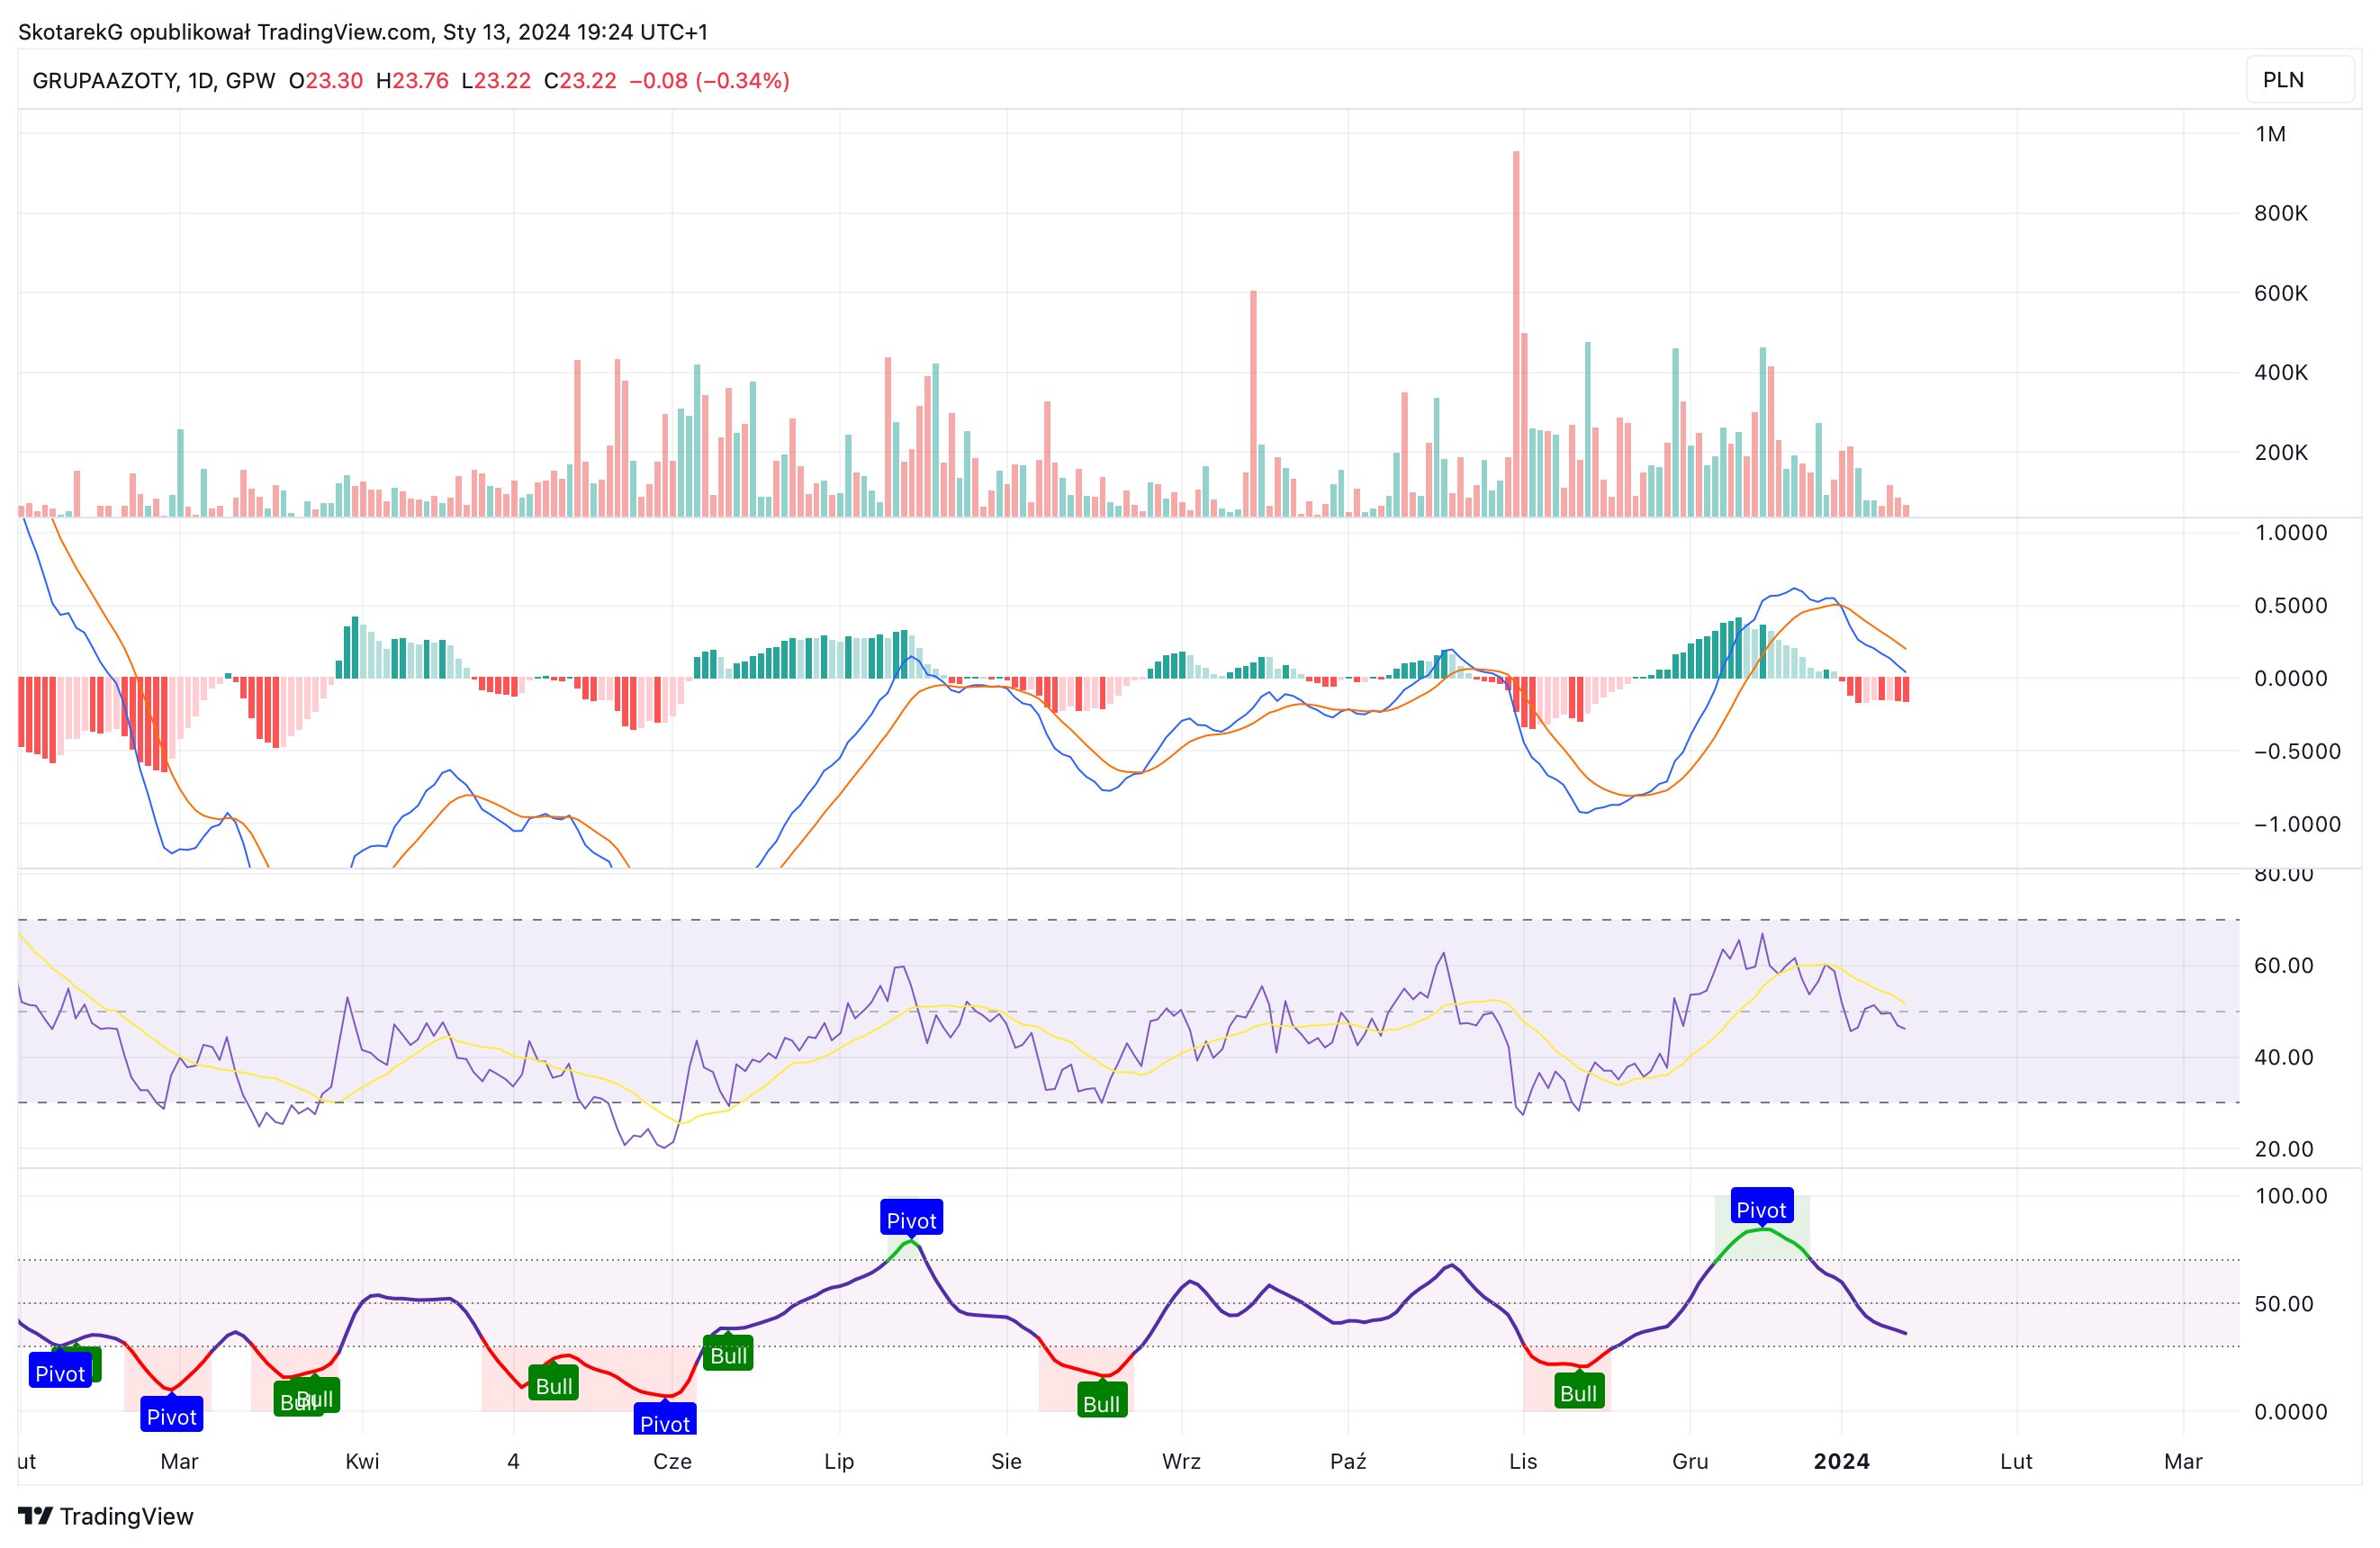The width and height of the screenshot is (2380, 1548).
Task: Click the PLN currency box
Action: coord(2300,80)
